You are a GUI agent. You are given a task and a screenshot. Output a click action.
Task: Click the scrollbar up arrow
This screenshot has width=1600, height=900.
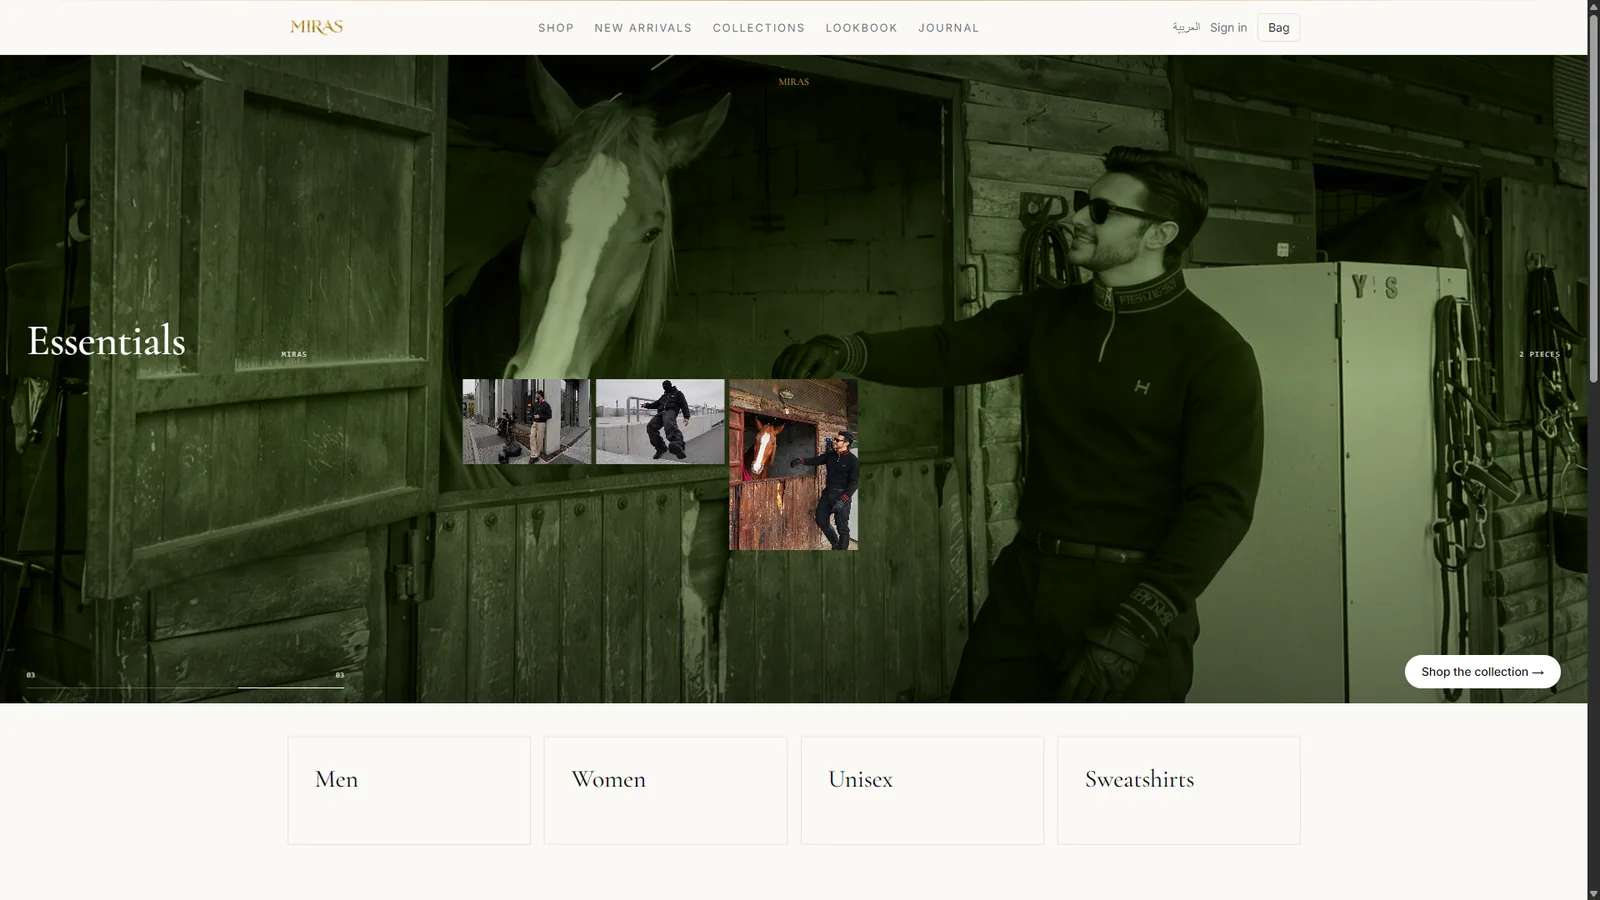tap(1594, 6)
